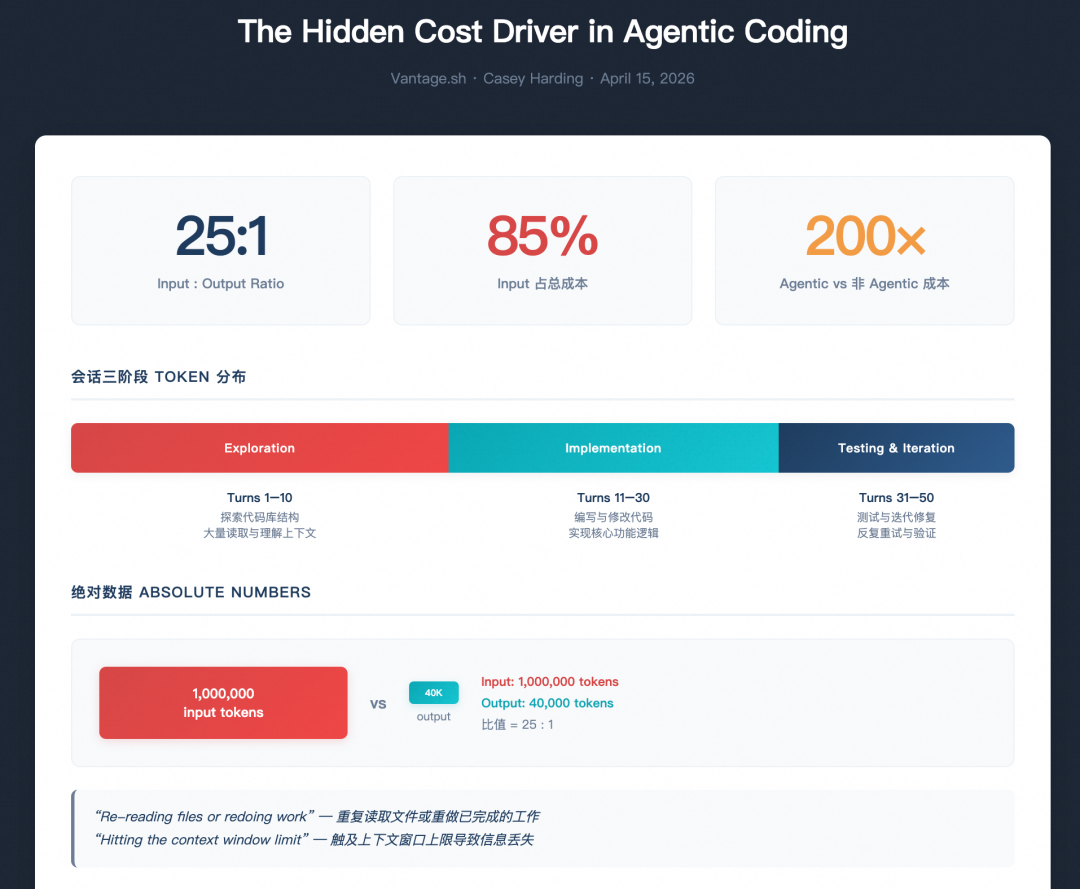Image resolution: width=1080 pixels, height=889 pixels.
Task: Click the 实现核心功能逻辑 description
Action: (613, 533)
